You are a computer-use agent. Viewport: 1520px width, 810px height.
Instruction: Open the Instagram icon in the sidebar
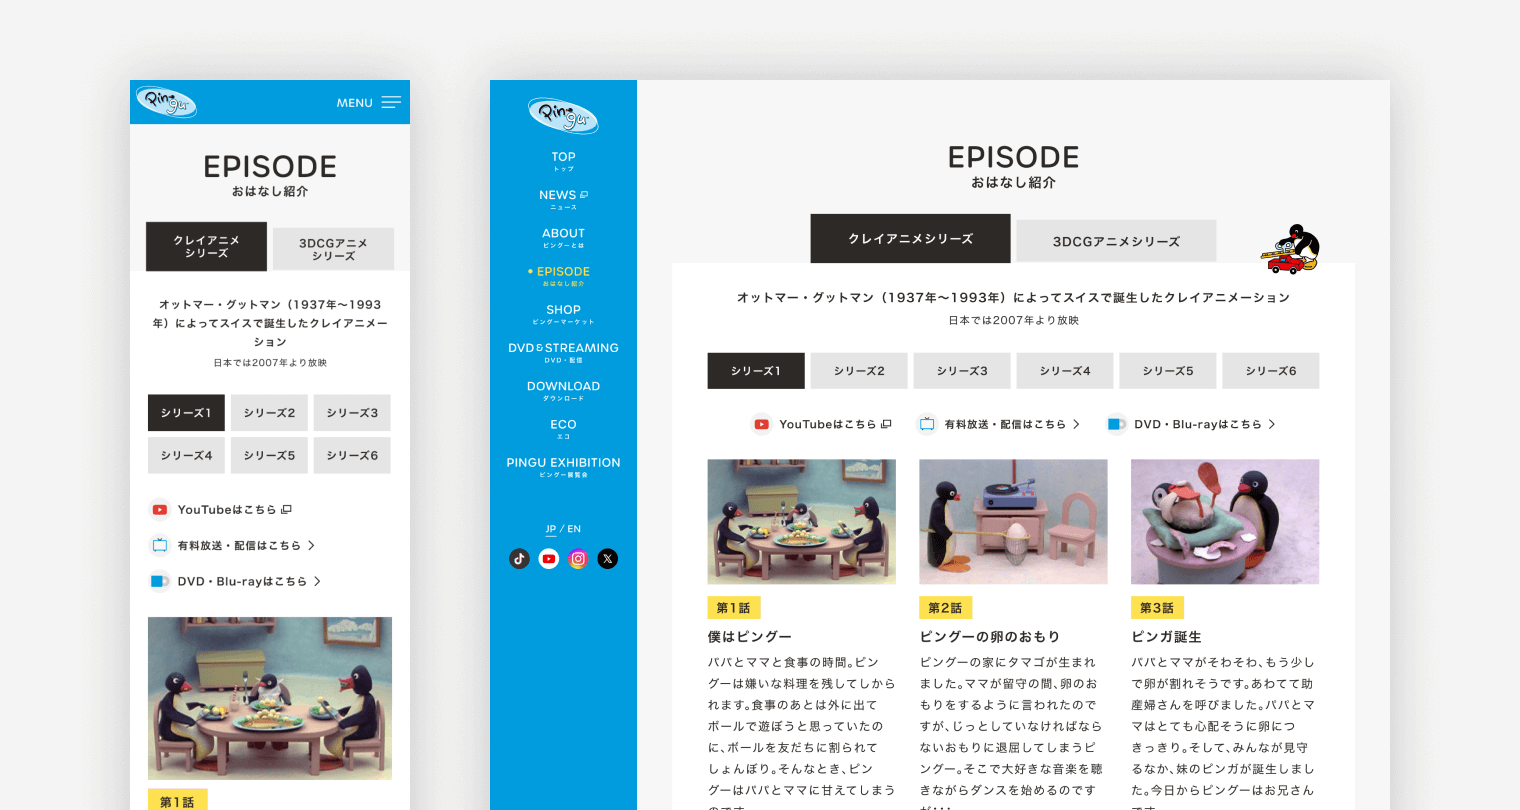pos(578,559)
